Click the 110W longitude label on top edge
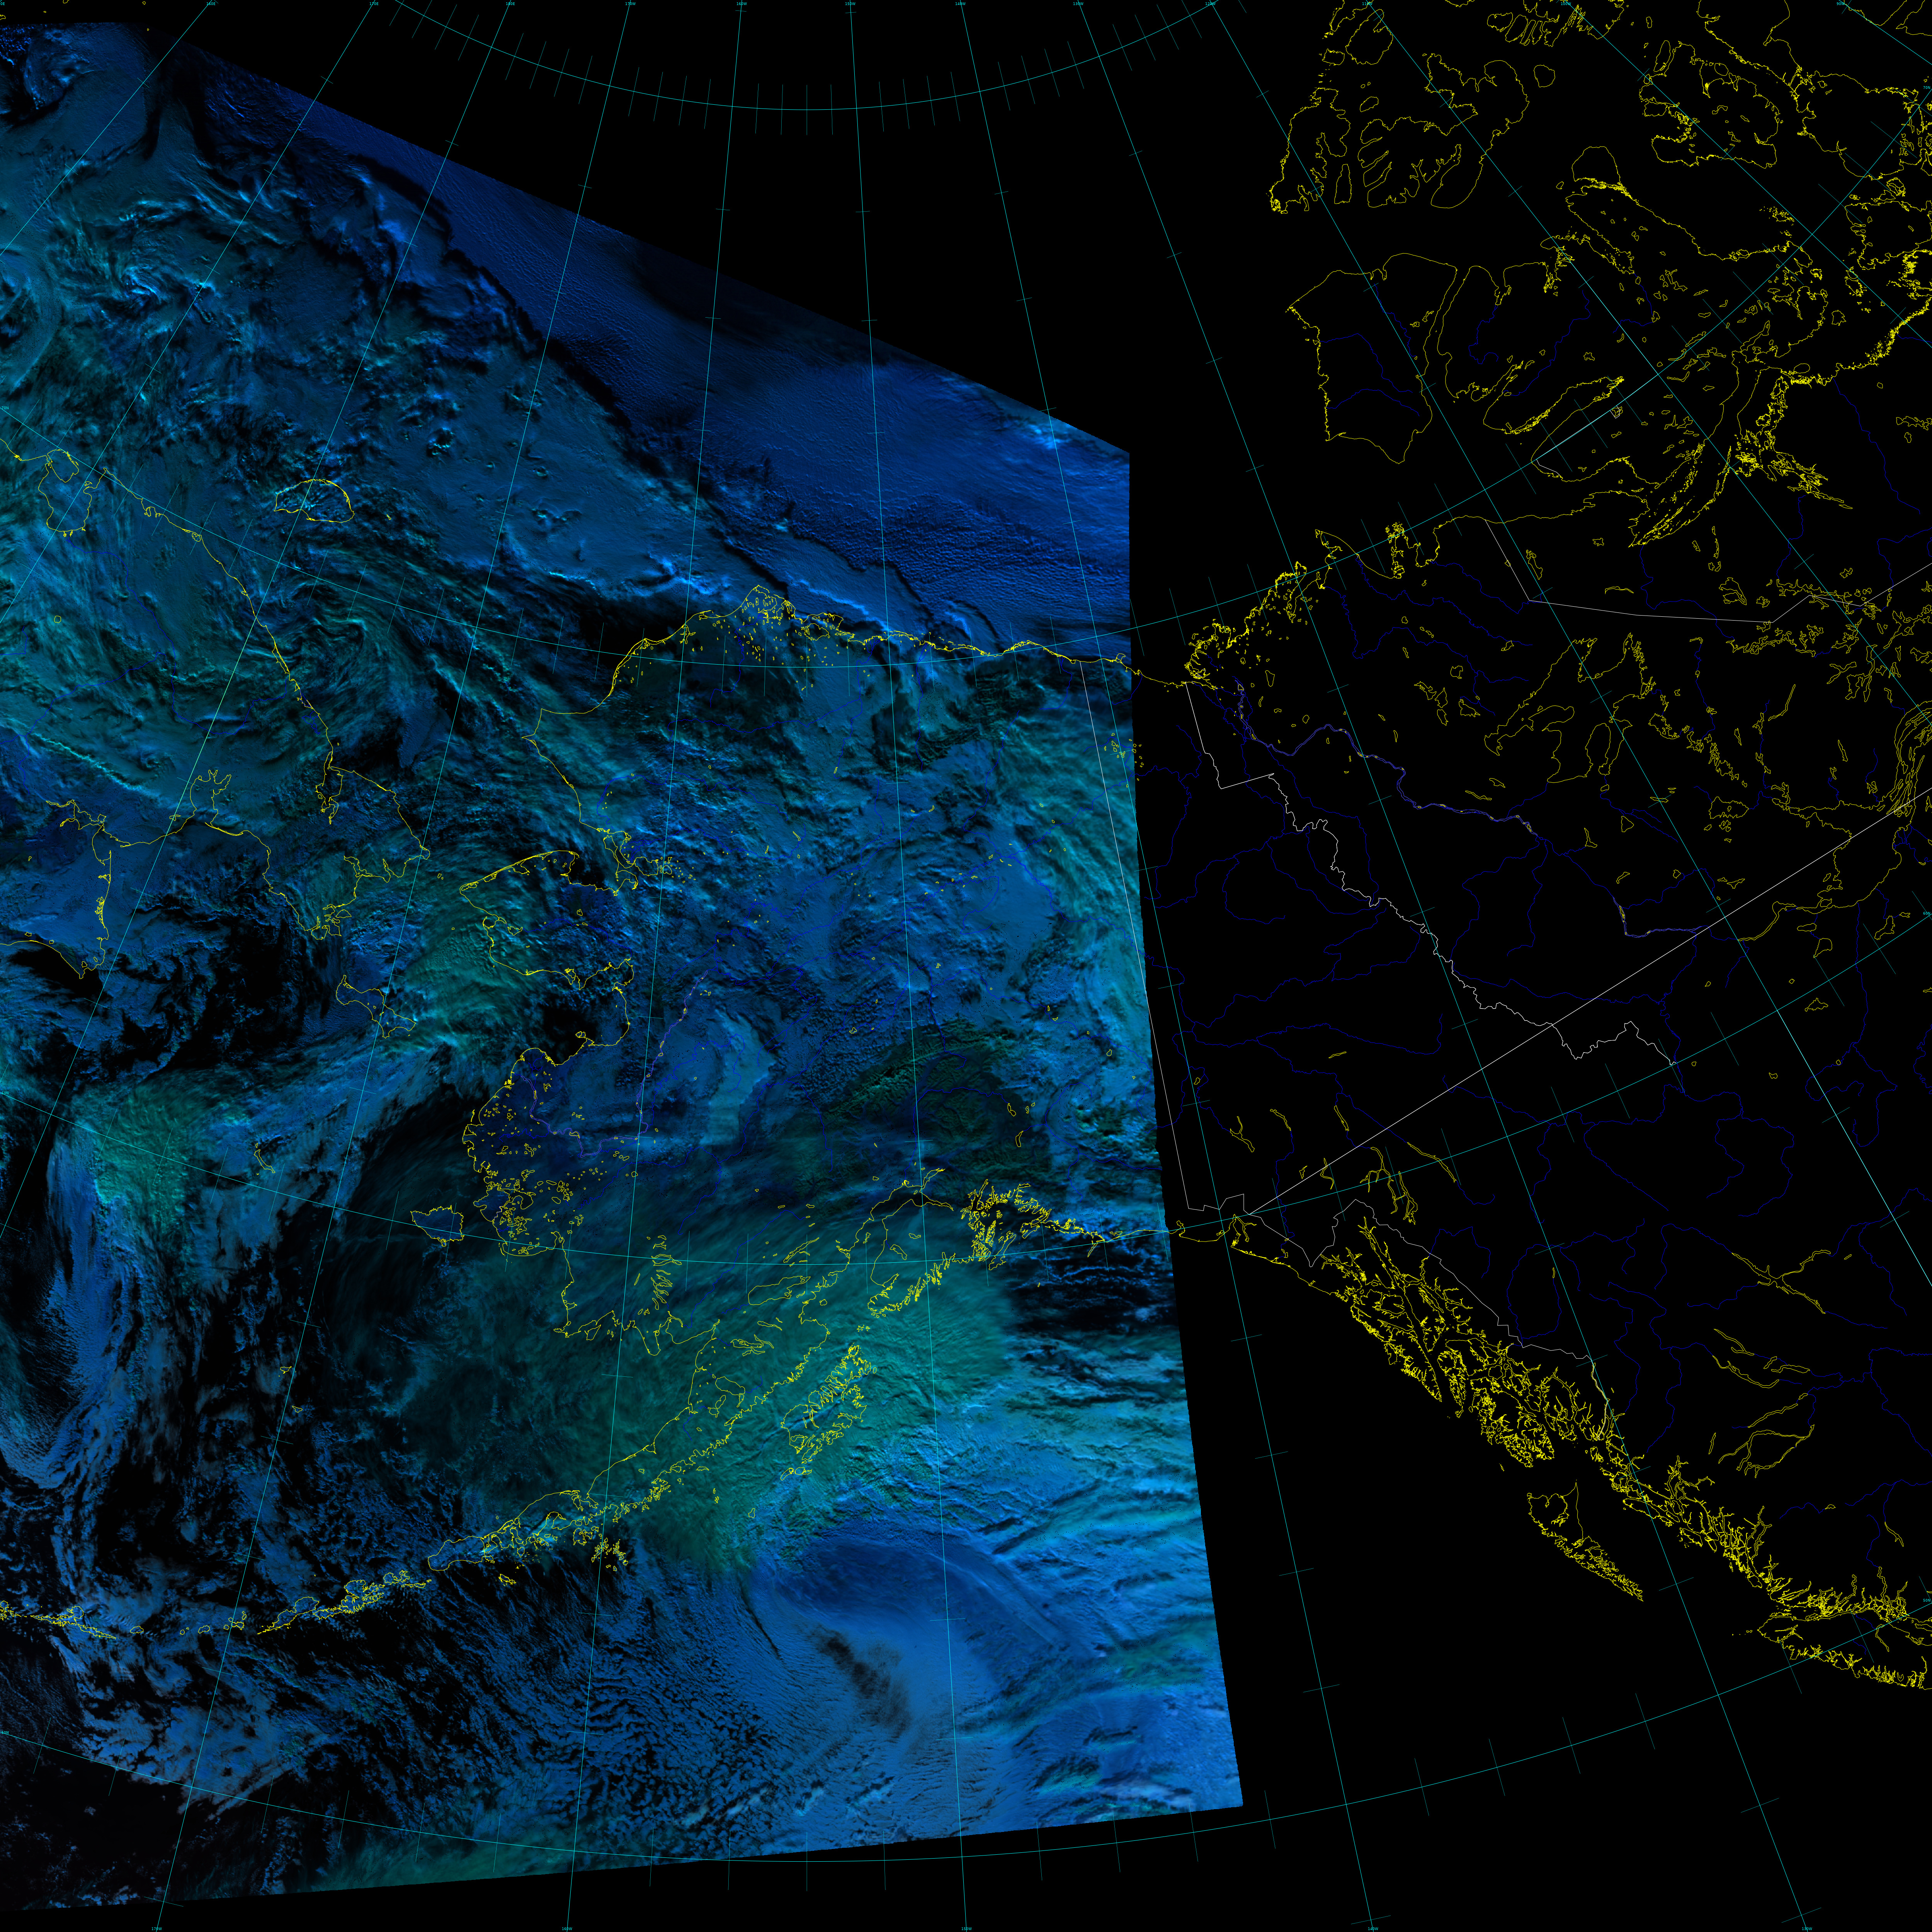1932x1932 pixels. tap(1367, 4)
